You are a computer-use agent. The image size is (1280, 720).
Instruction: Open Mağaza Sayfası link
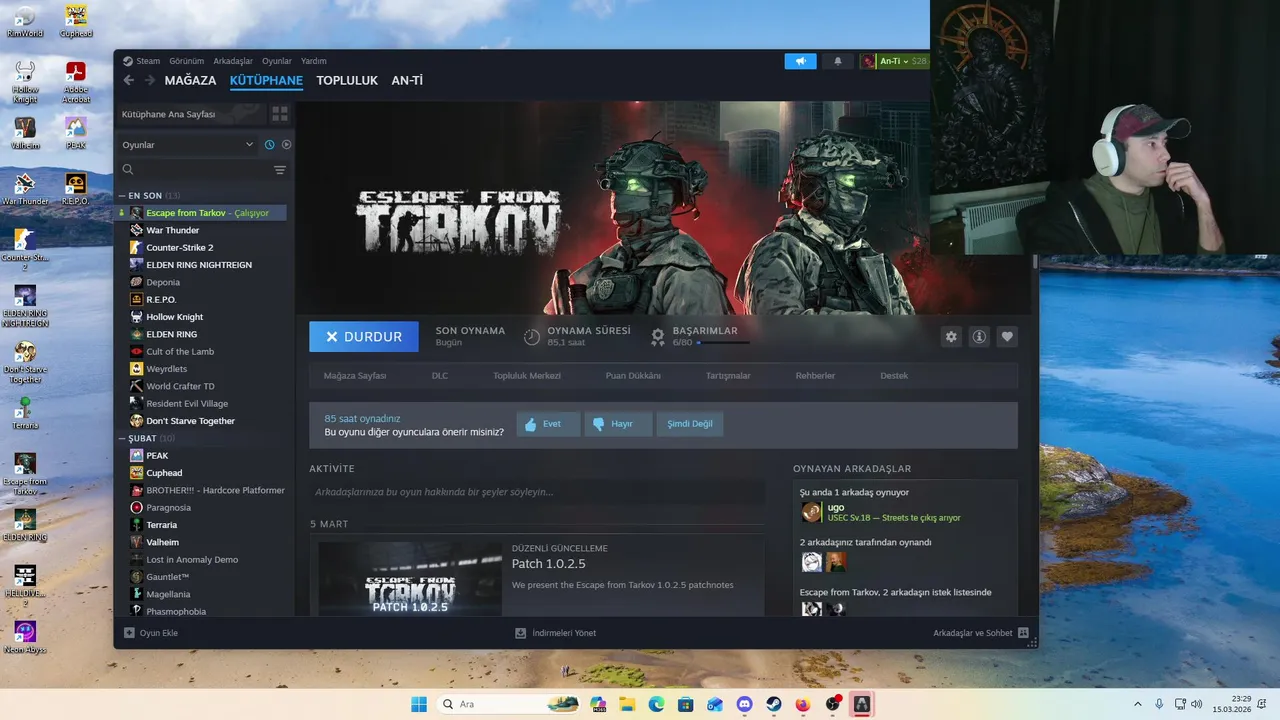click(x=355, y=376)
